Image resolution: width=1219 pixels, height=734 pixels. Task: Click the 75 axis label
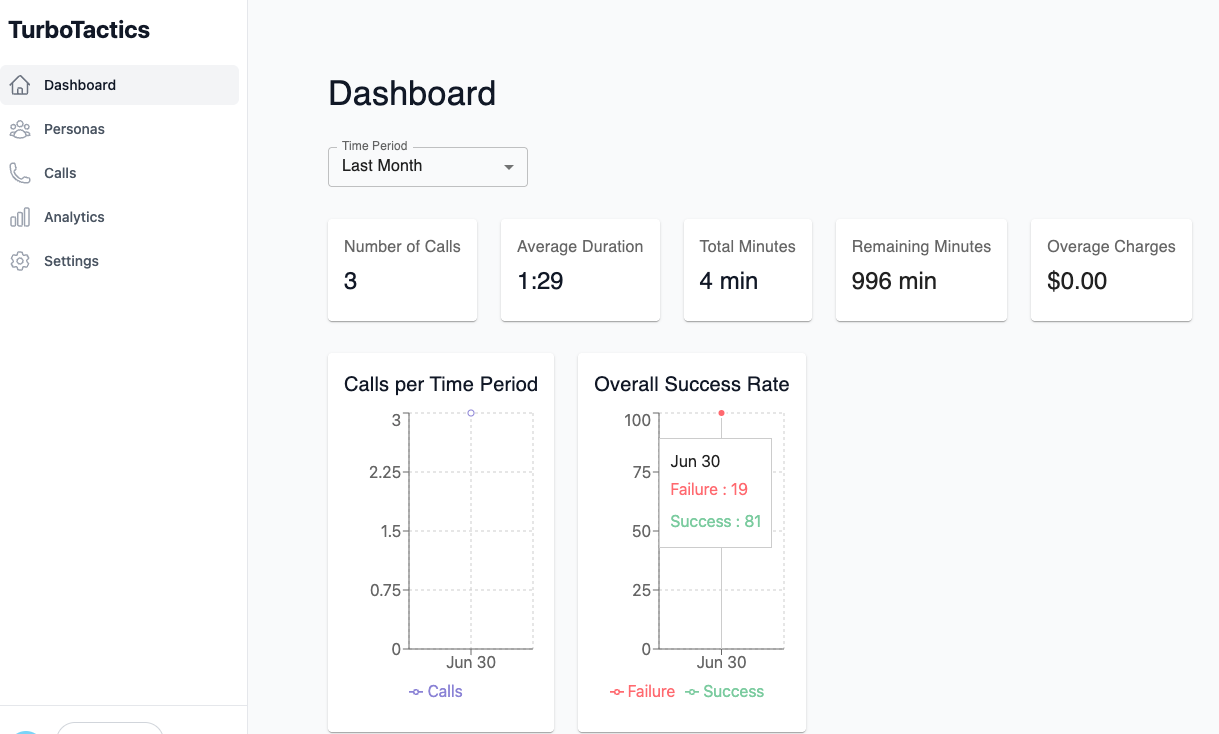[642, 472]
